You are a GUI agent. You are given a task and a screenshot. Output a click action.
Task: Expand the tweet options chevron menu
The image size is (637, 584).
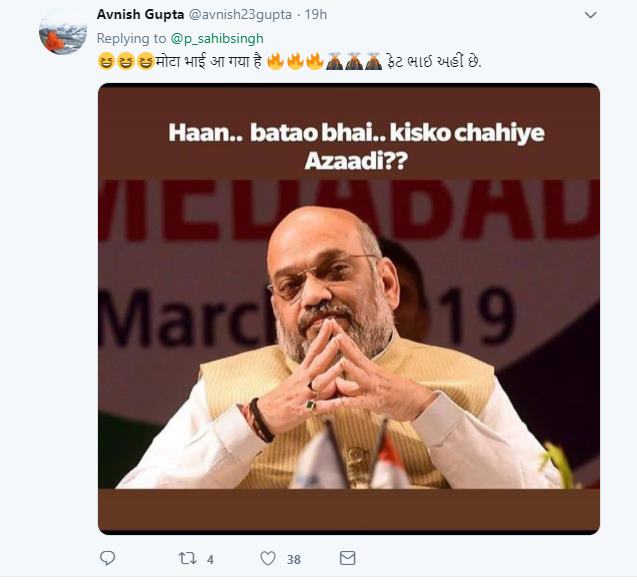click(x=590, y=15)
